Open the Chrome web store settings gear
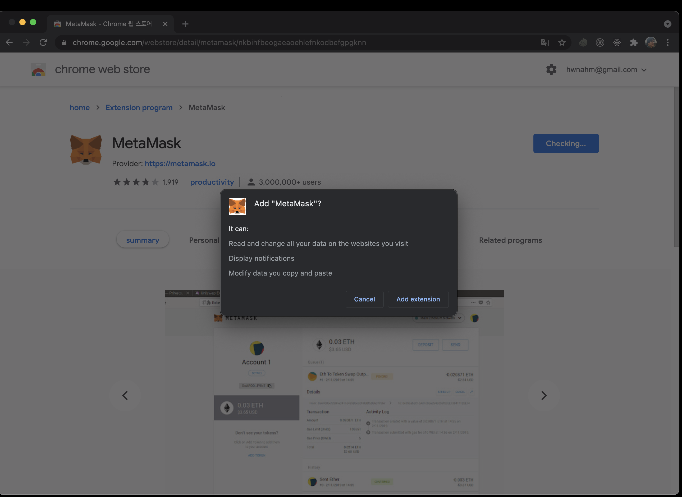 (x=551, y=70)
